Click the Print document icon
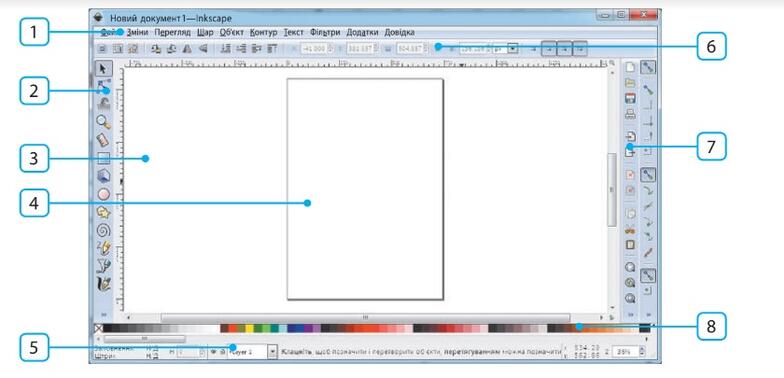 point(630,114)
